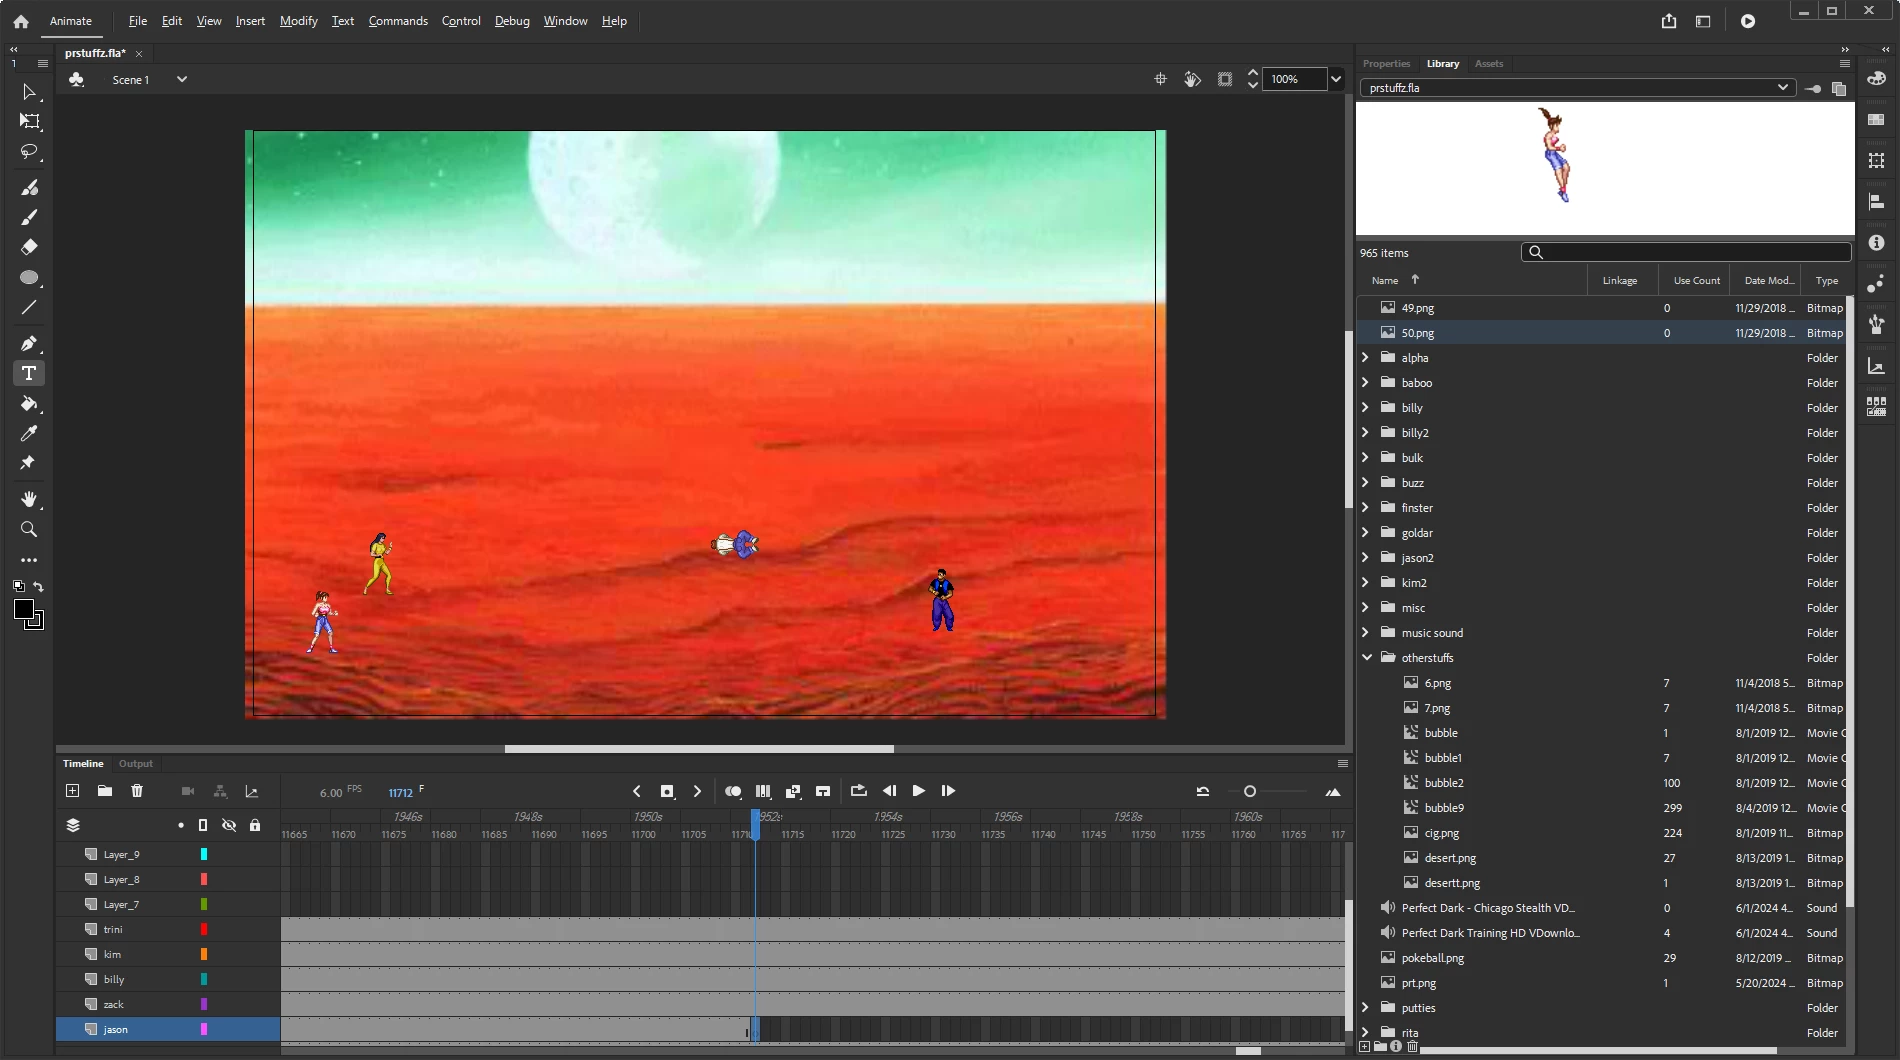Click the Test Movie play button
This screenshot has width=1900, height=1060.
(x=1748, y=21)
